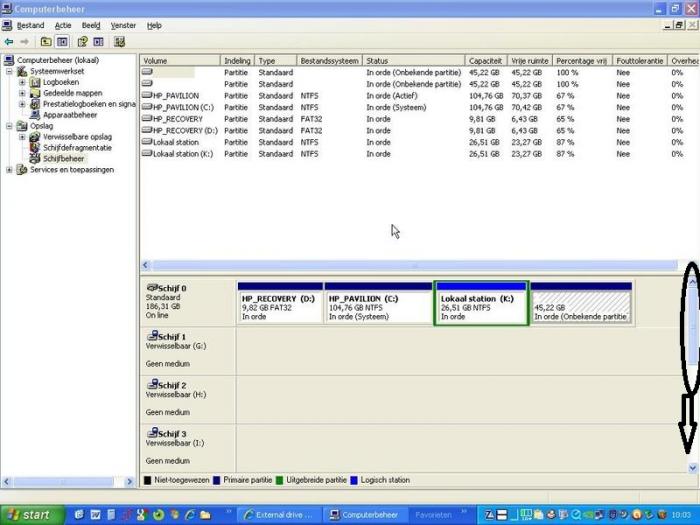
Task: Click the chevron right of Favorieten toolbar
Action: 463,511
